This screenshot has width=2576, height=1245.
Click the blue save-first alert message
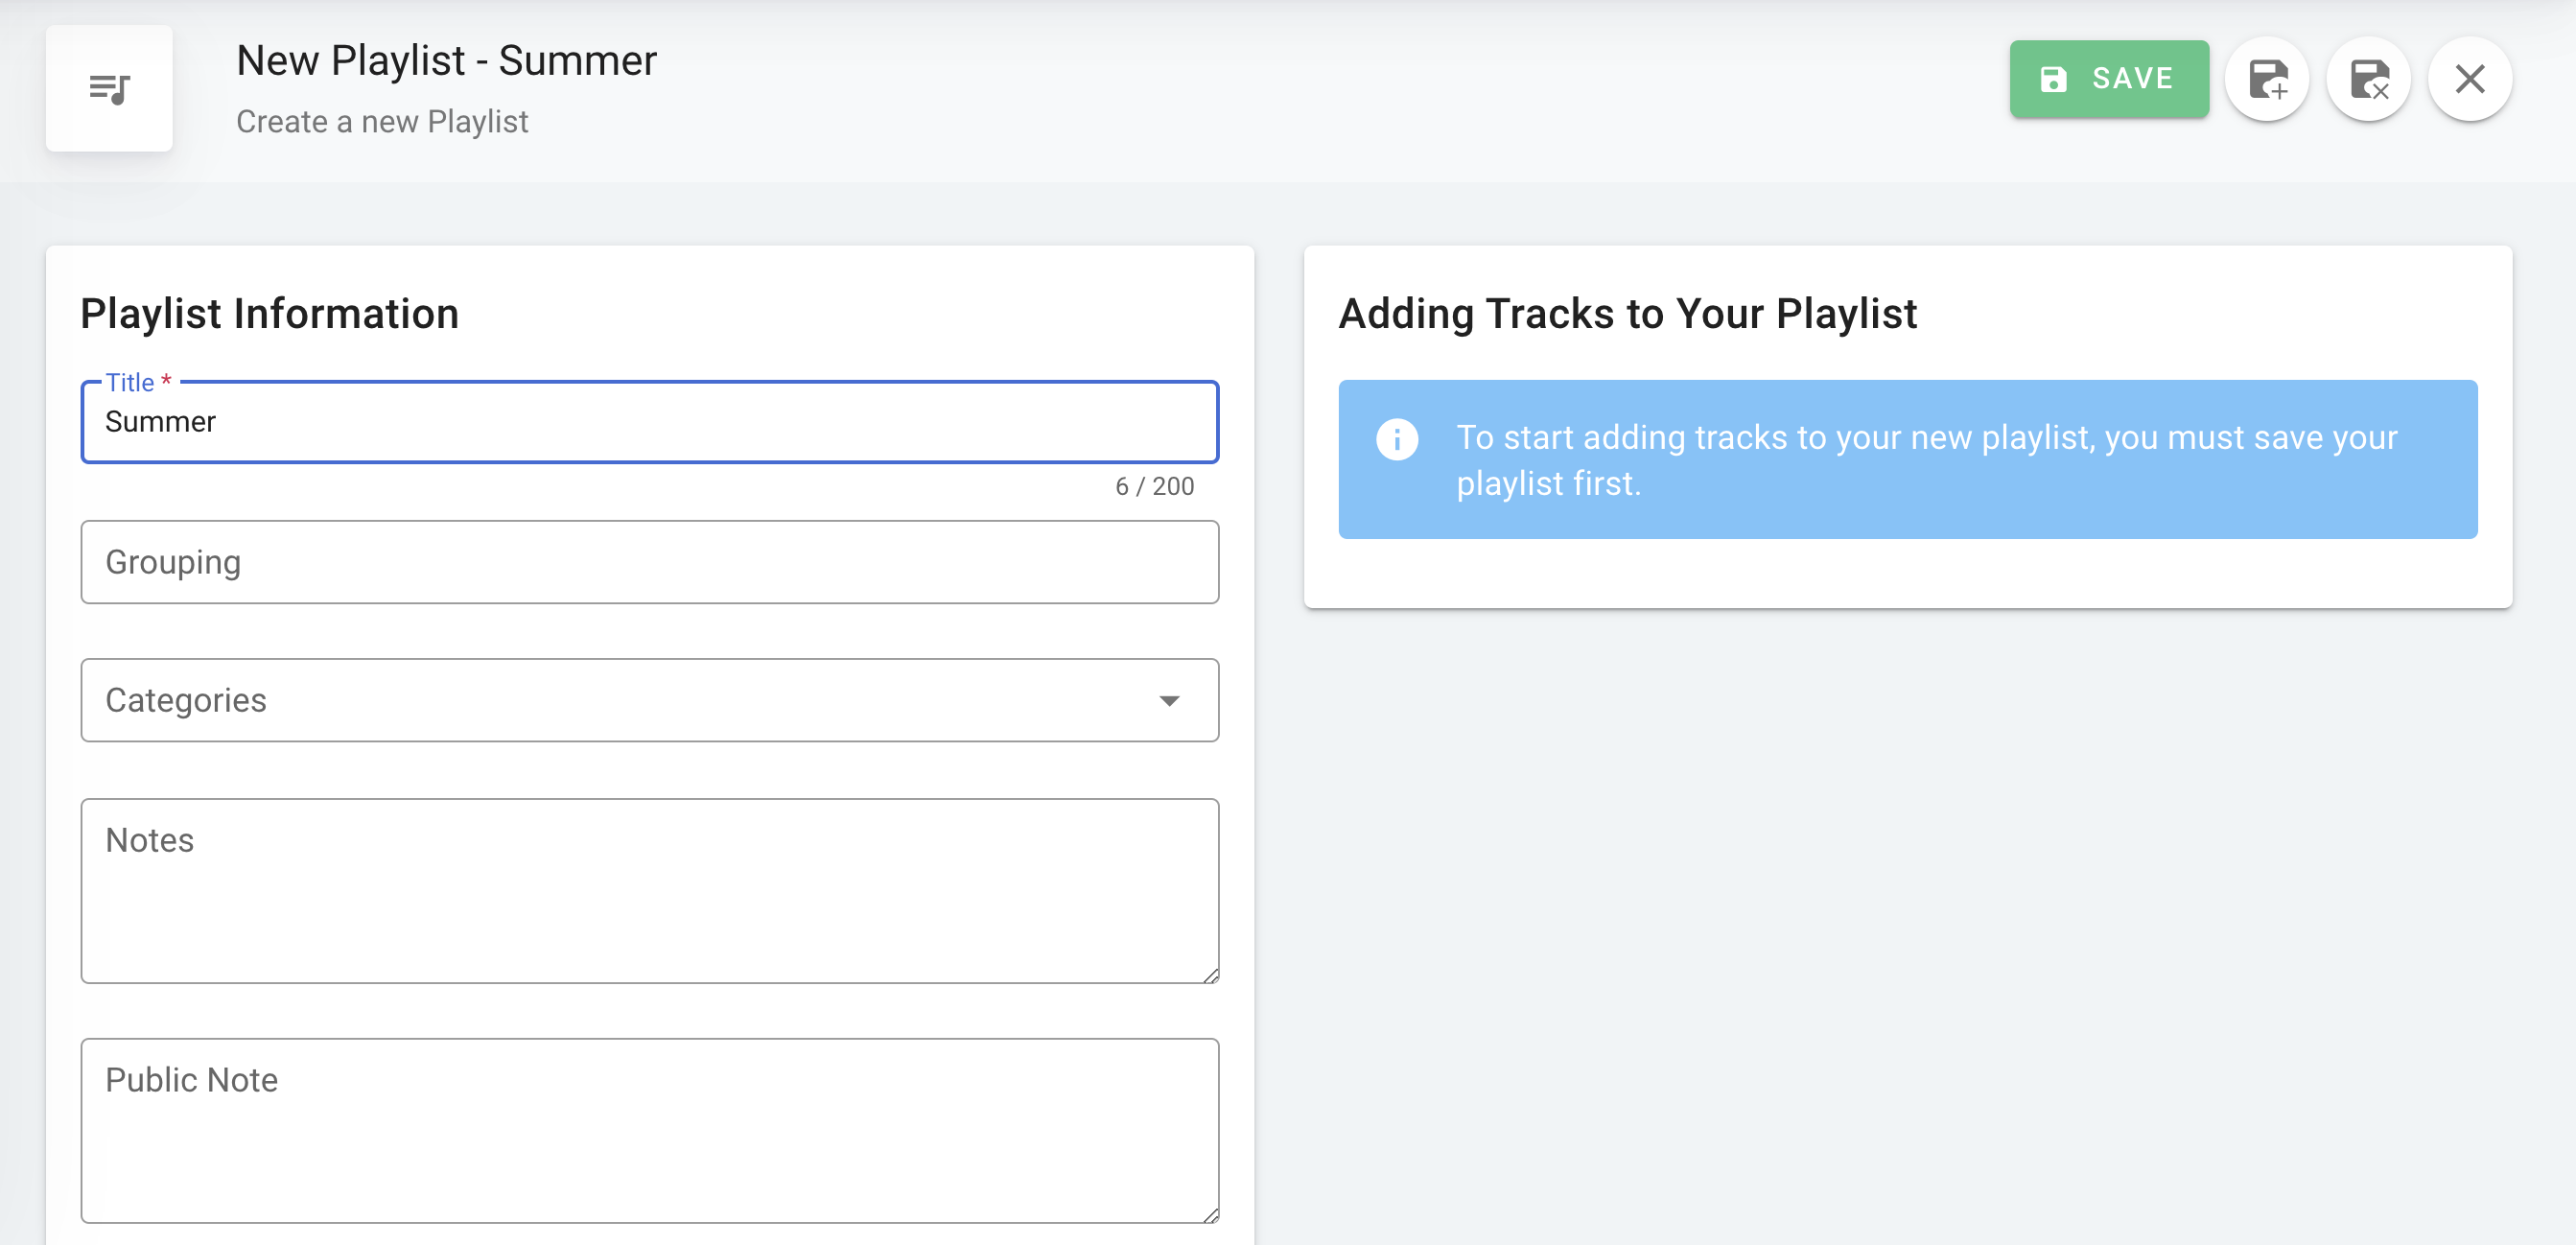click(x=1925, y=460)
